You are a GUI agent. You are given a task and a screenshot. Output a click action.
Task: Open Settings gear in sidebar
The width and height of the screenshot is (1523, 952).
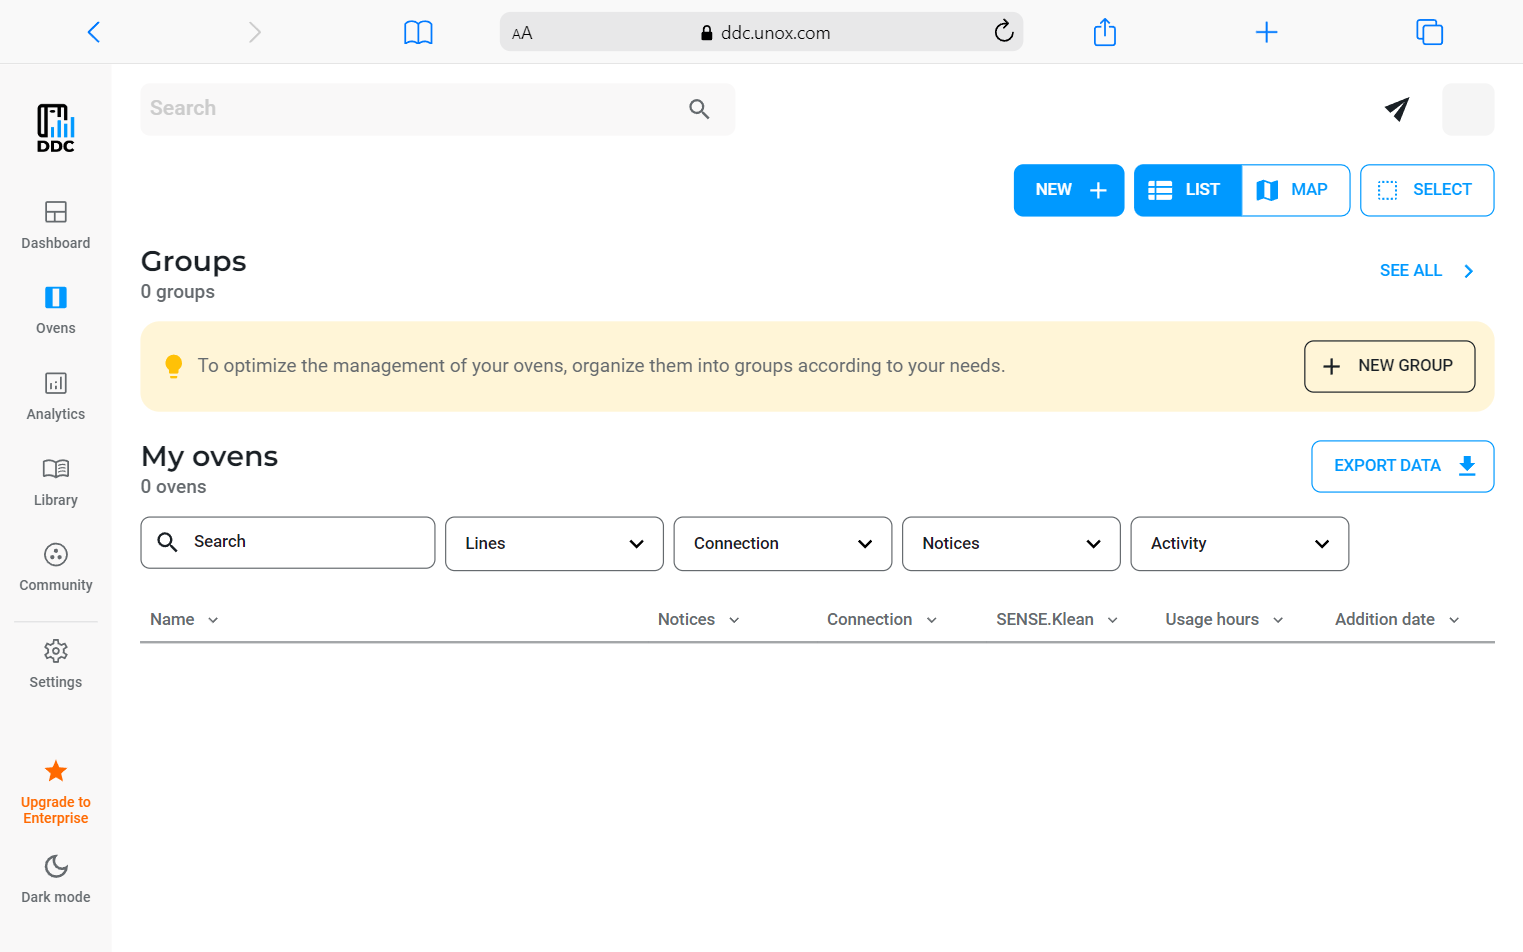(56, 652)
